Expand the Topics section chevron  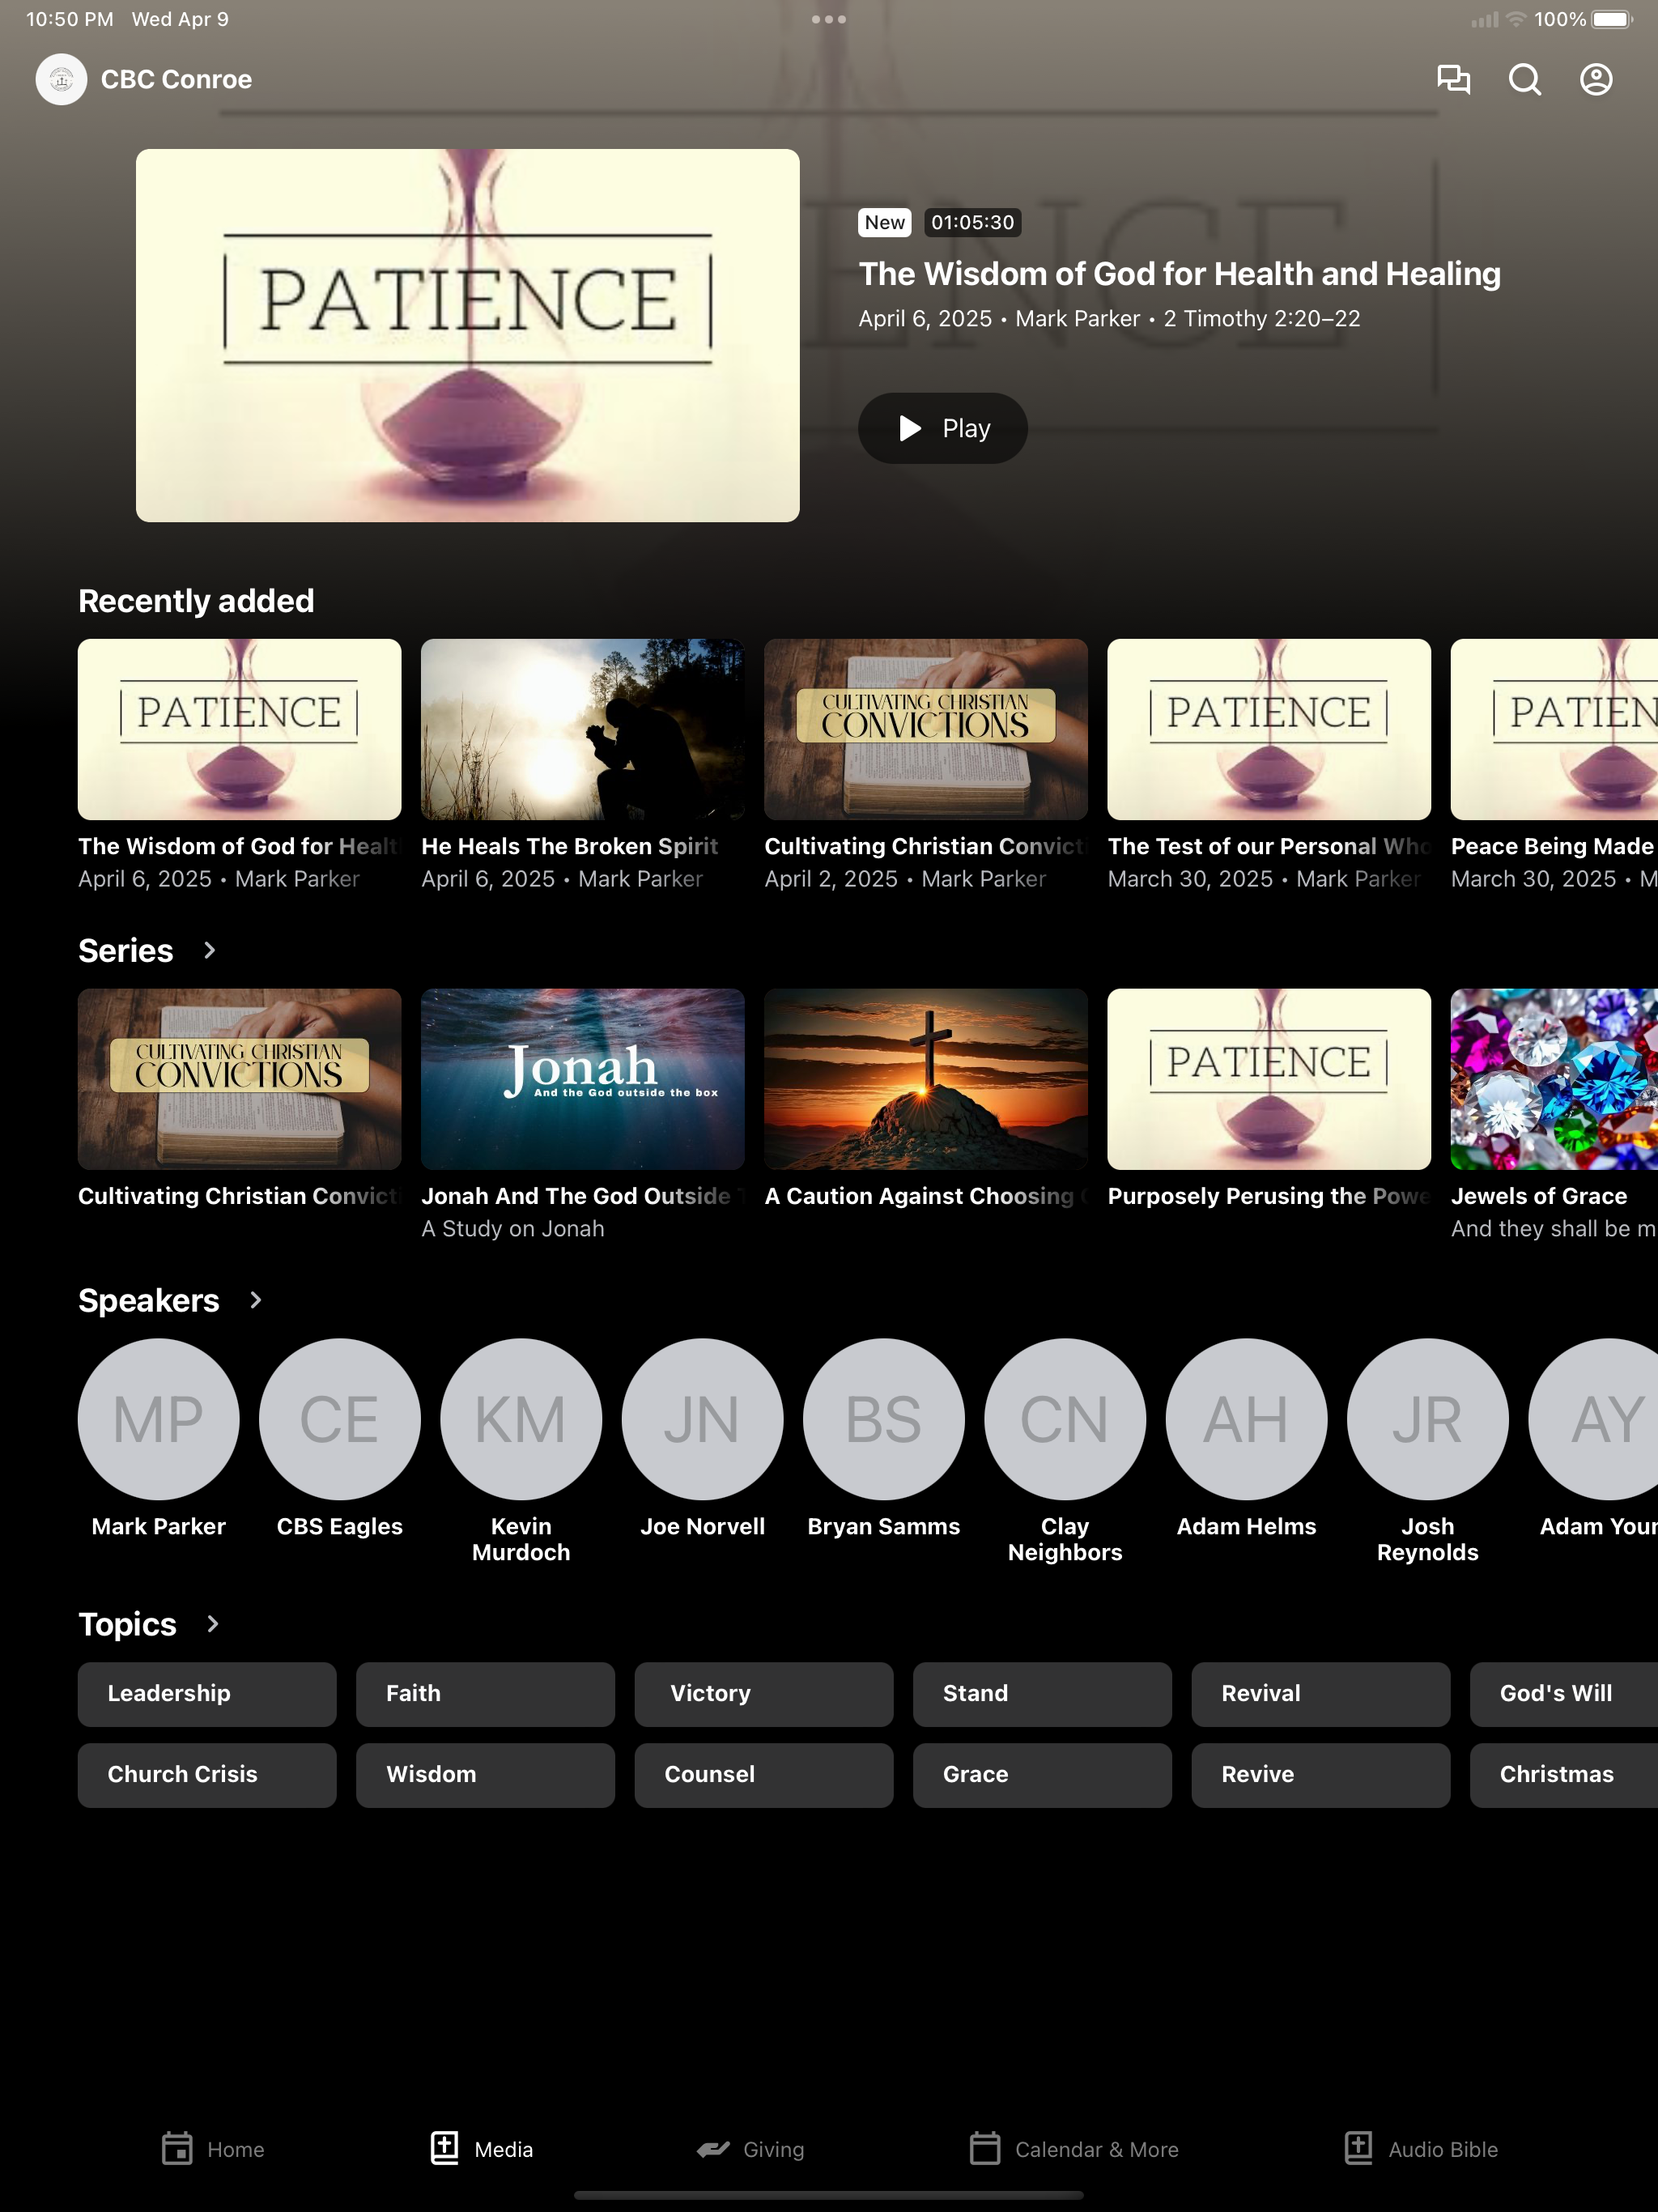[x=212, y=1624]
